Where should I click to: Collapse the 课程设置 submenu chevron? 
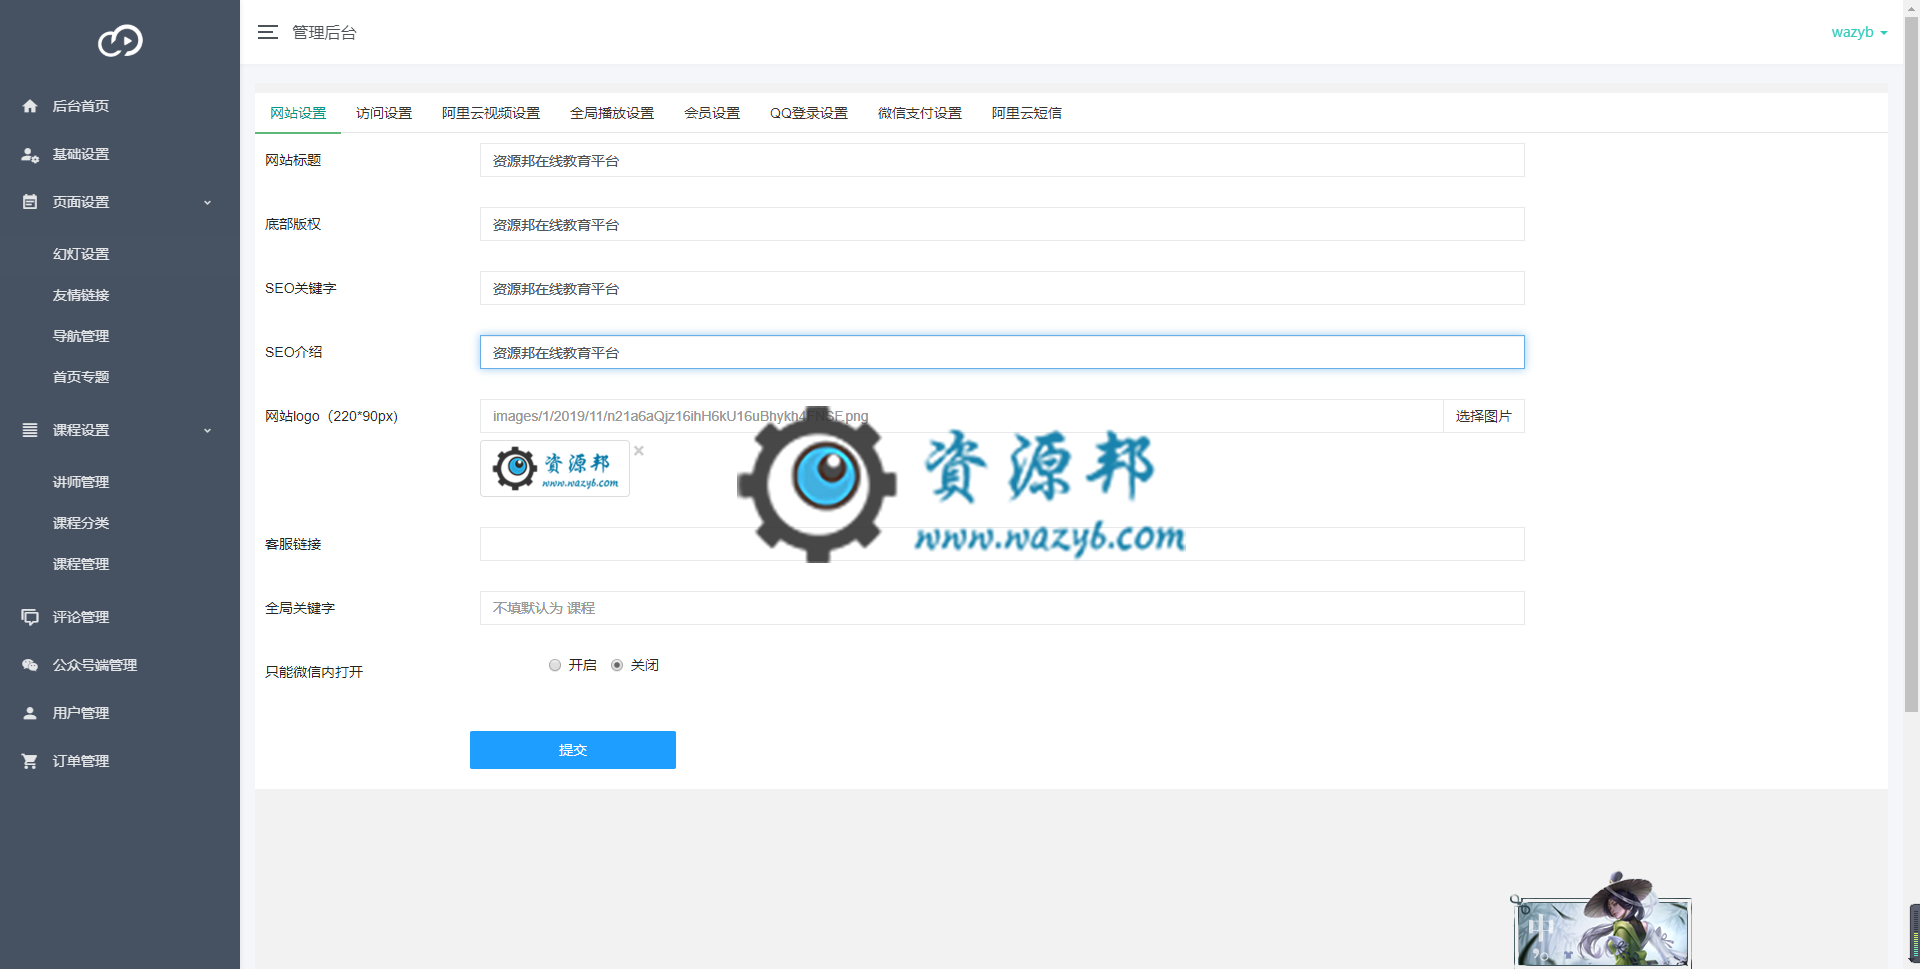tap(208, 430)
